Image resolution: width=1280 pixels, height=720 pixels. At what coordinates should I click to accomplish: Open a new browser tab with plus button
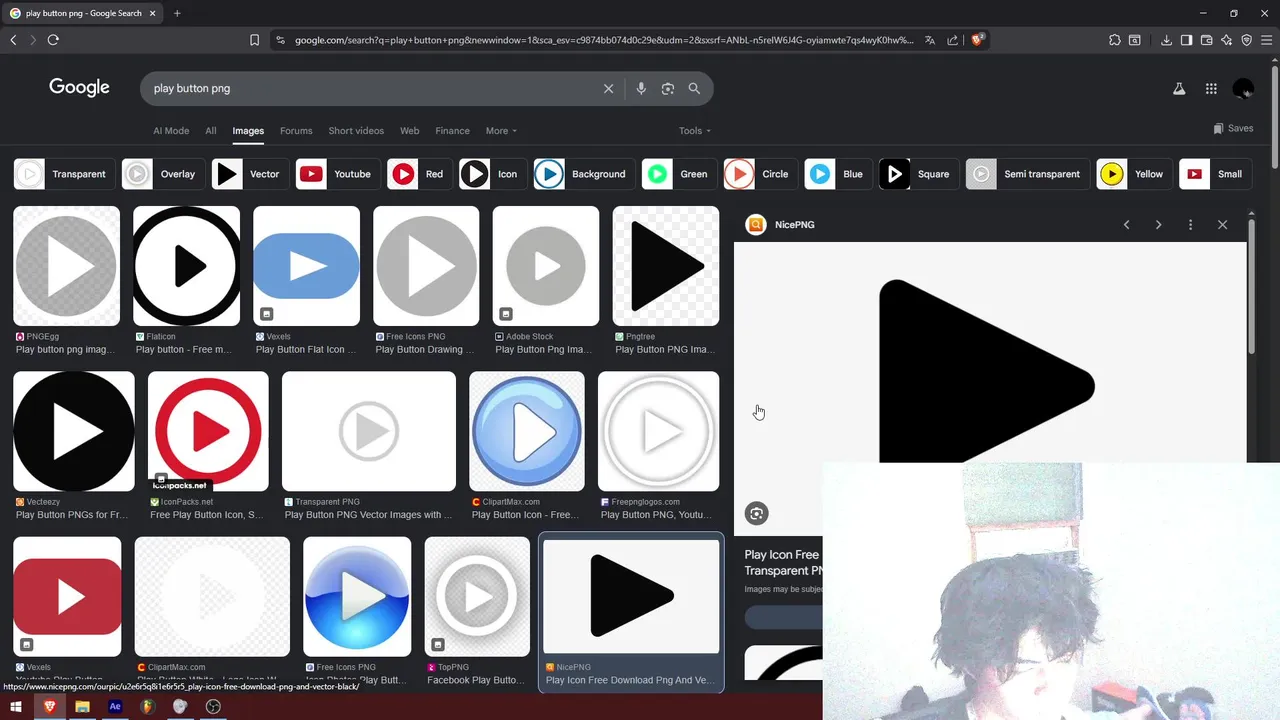click(x=177, y=13)
